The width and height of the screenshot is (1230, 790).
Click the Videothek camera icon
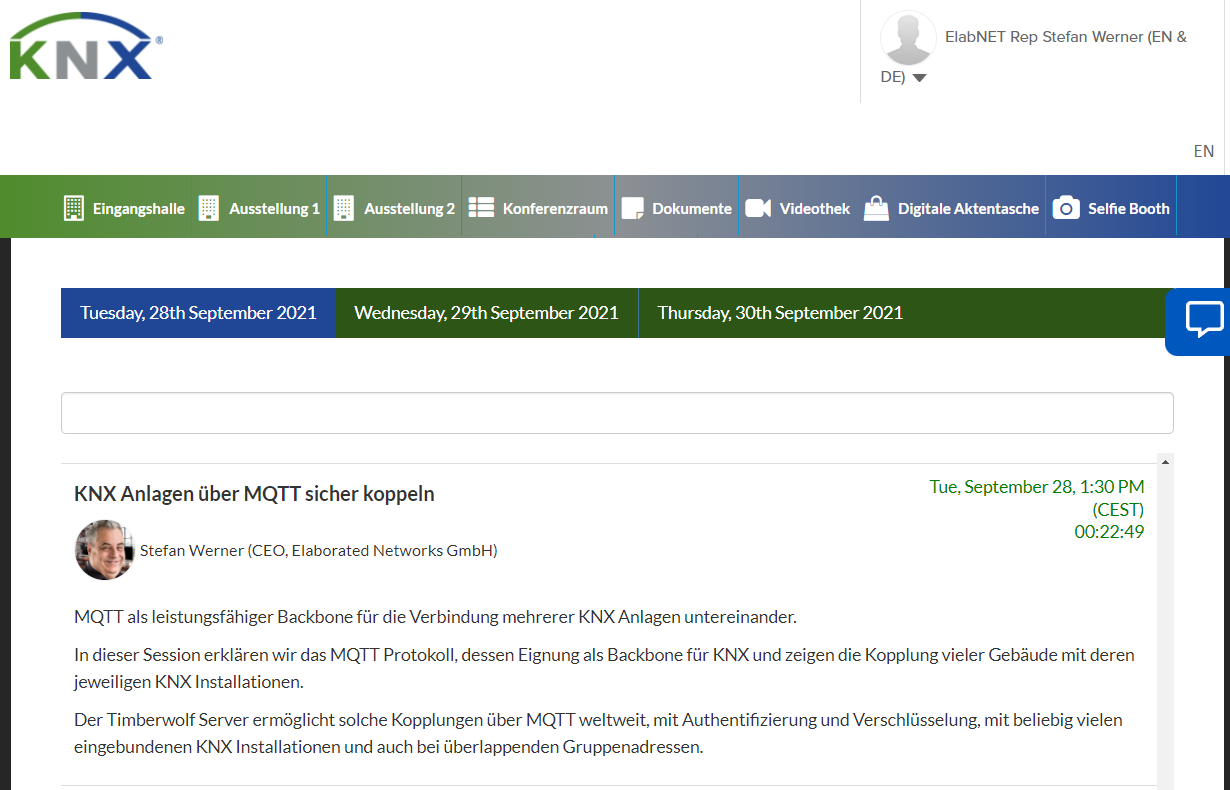click(x=758, y=208)
